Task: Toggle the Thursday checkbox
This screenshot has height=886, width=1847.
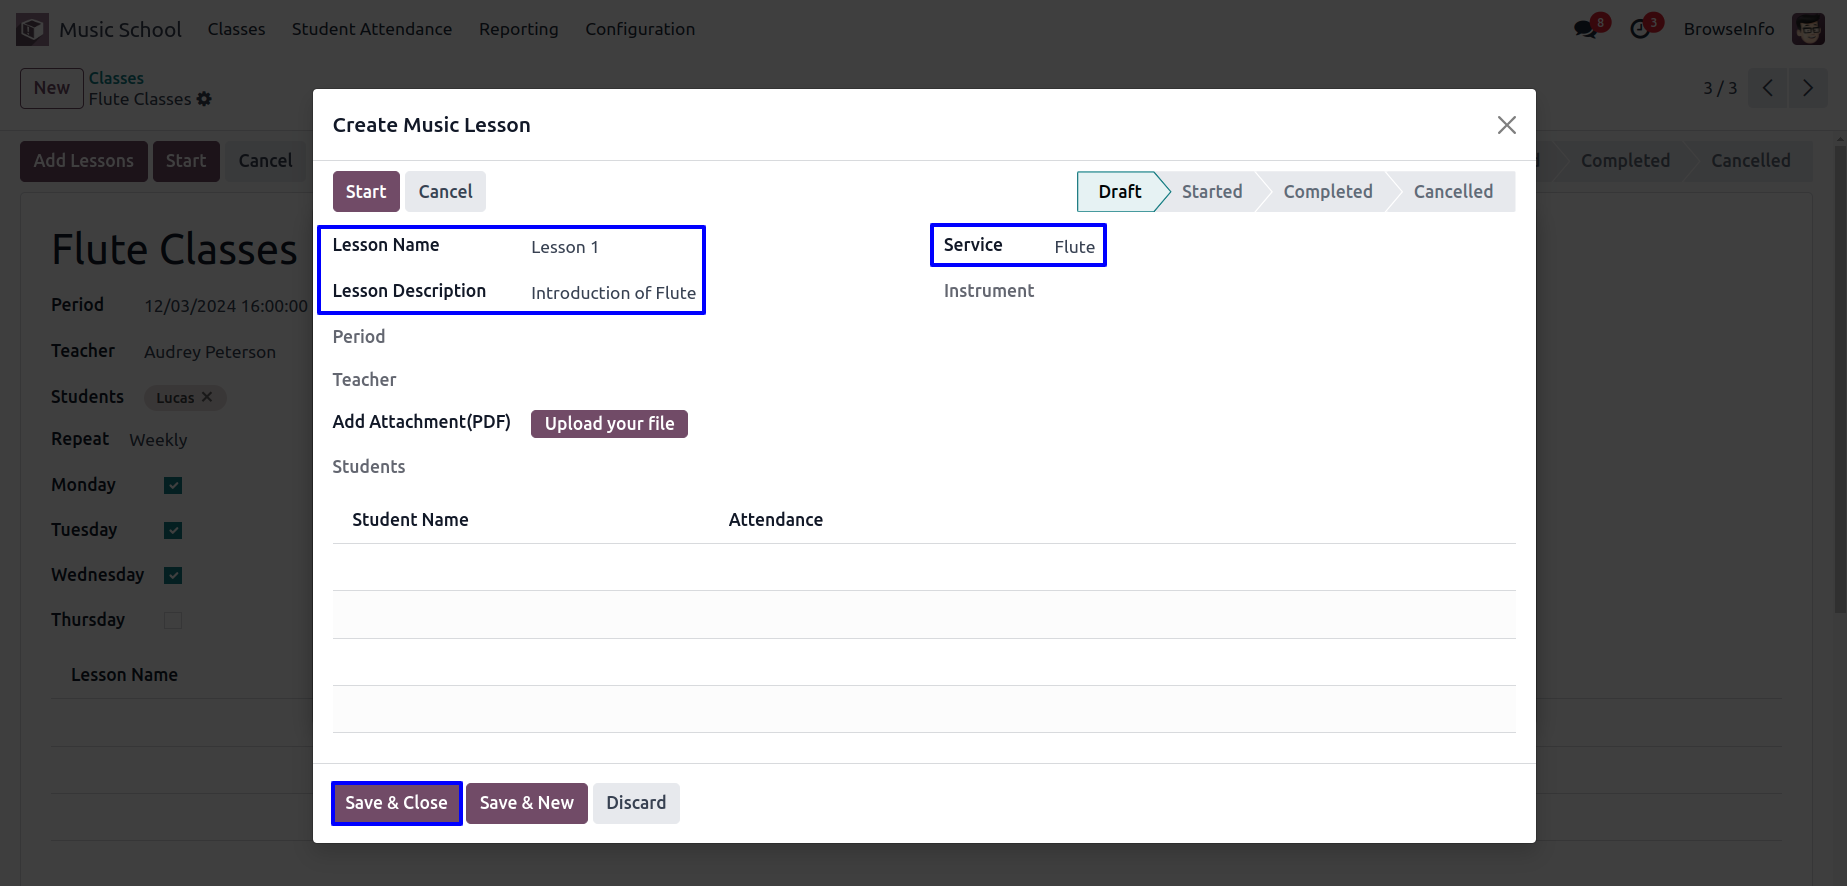Action: (173, 620)
